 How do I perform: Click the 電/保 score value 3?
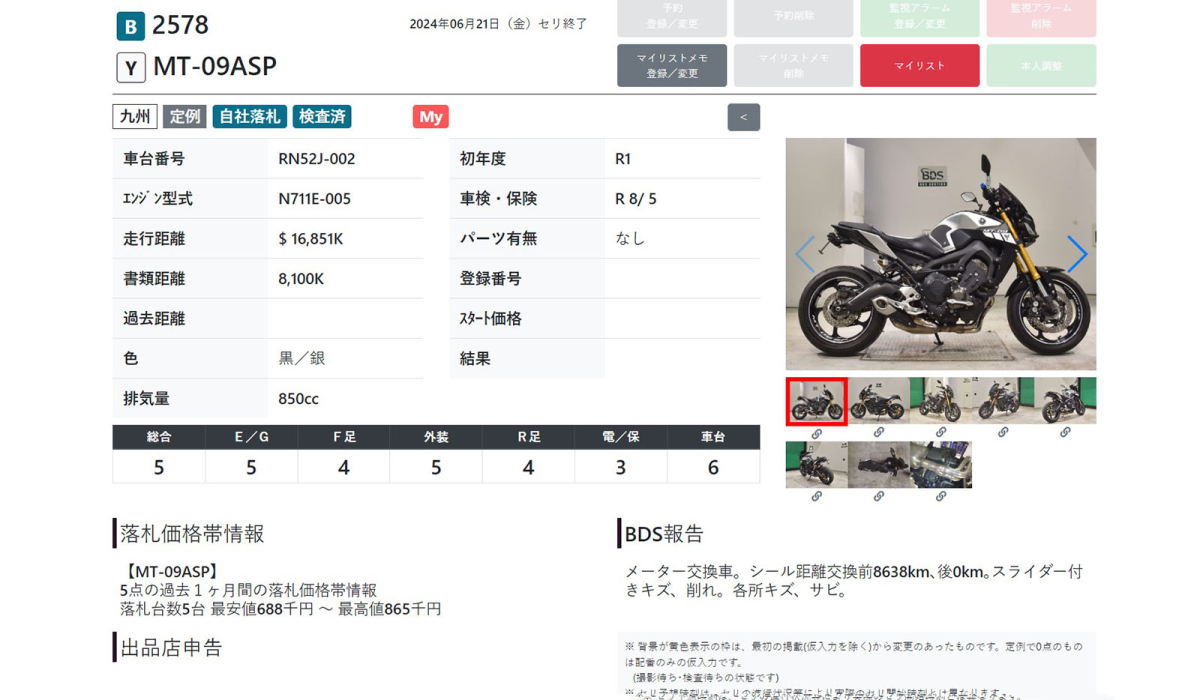pos(621,467)
